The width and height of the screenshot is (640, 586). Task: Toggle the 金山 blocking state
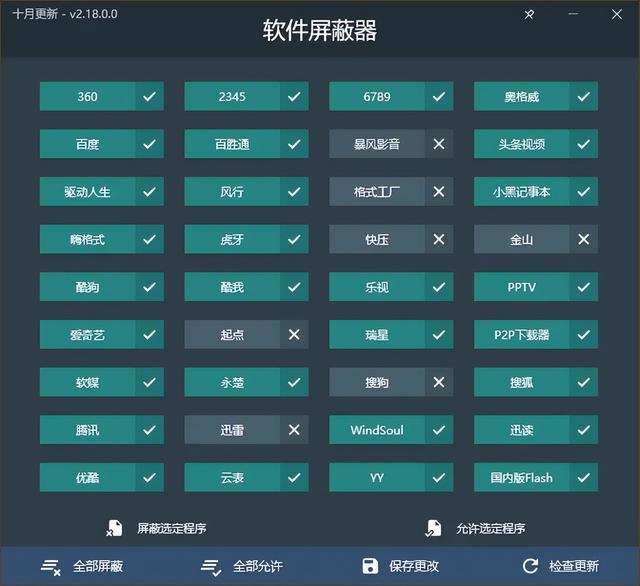click(x=584, y=239)
